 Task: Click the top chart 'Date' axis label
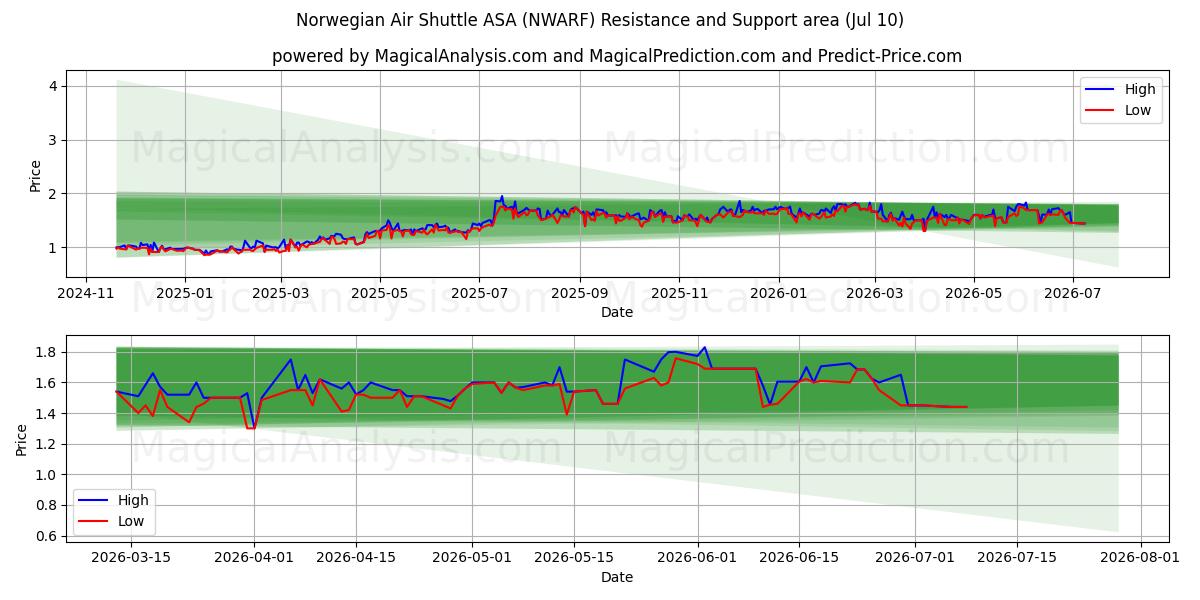tap(617, 312)
